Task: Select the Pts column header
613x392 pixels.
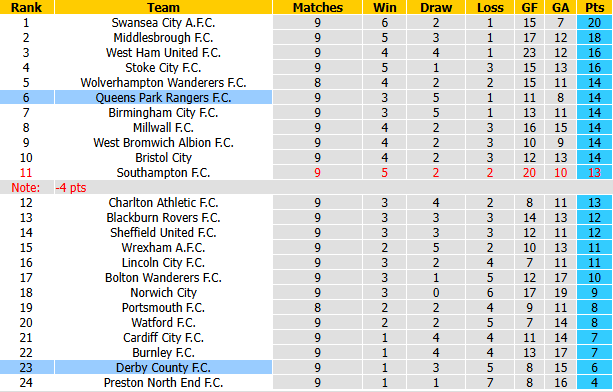Action: point(595,7)
